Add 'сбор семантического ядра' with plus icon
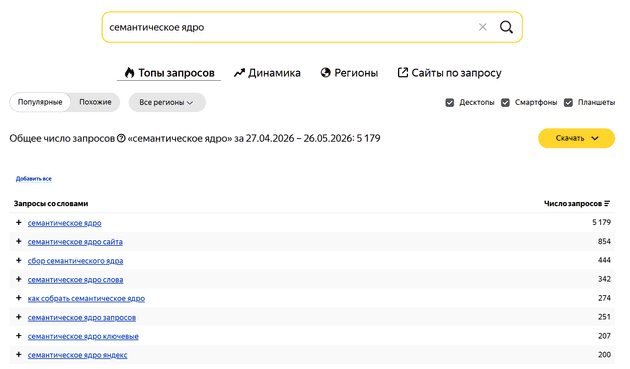Image resolution: width=630 pixels, height=369 pixels. (18, 260)
